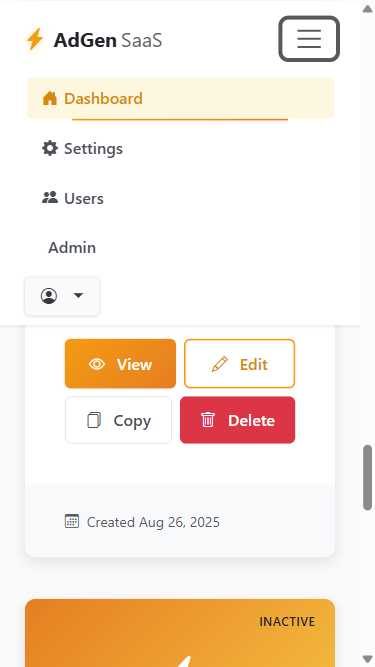
Task: Click the Copy button
Action: pyautogui.click(x=118, y=420)
